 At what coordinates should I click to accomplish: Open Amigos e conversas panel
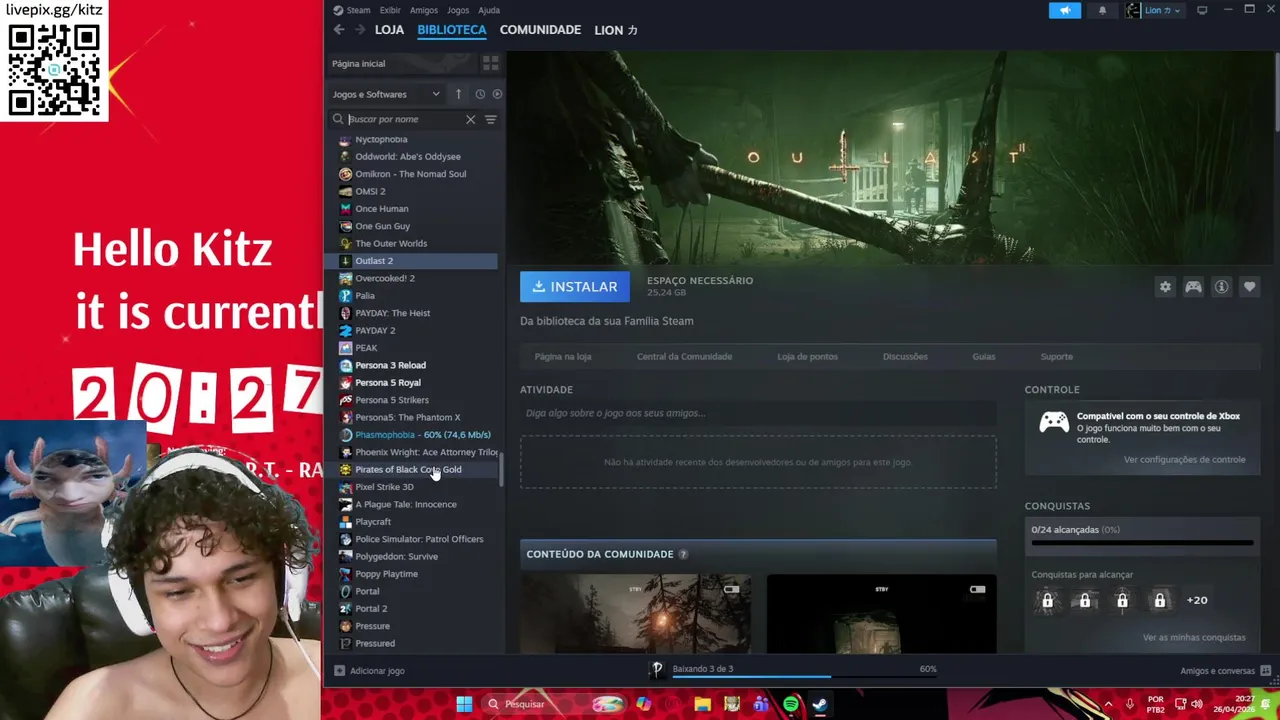[x=1225, y=671]
